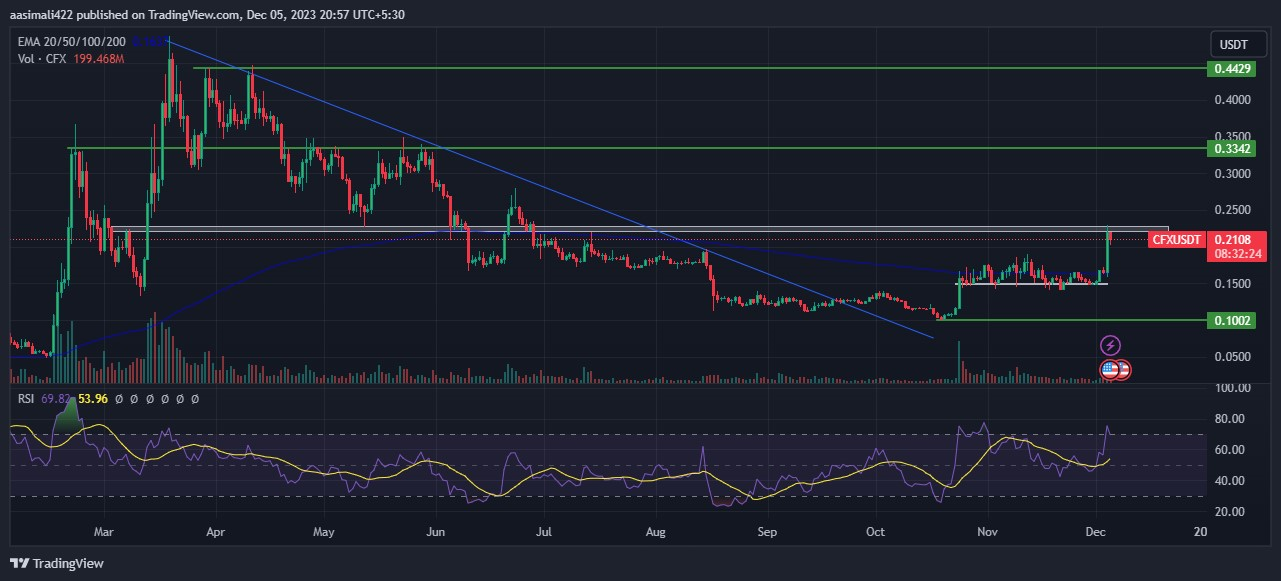
Task: Click the 20.00 RSI scale label
Action: (1230, 512)
